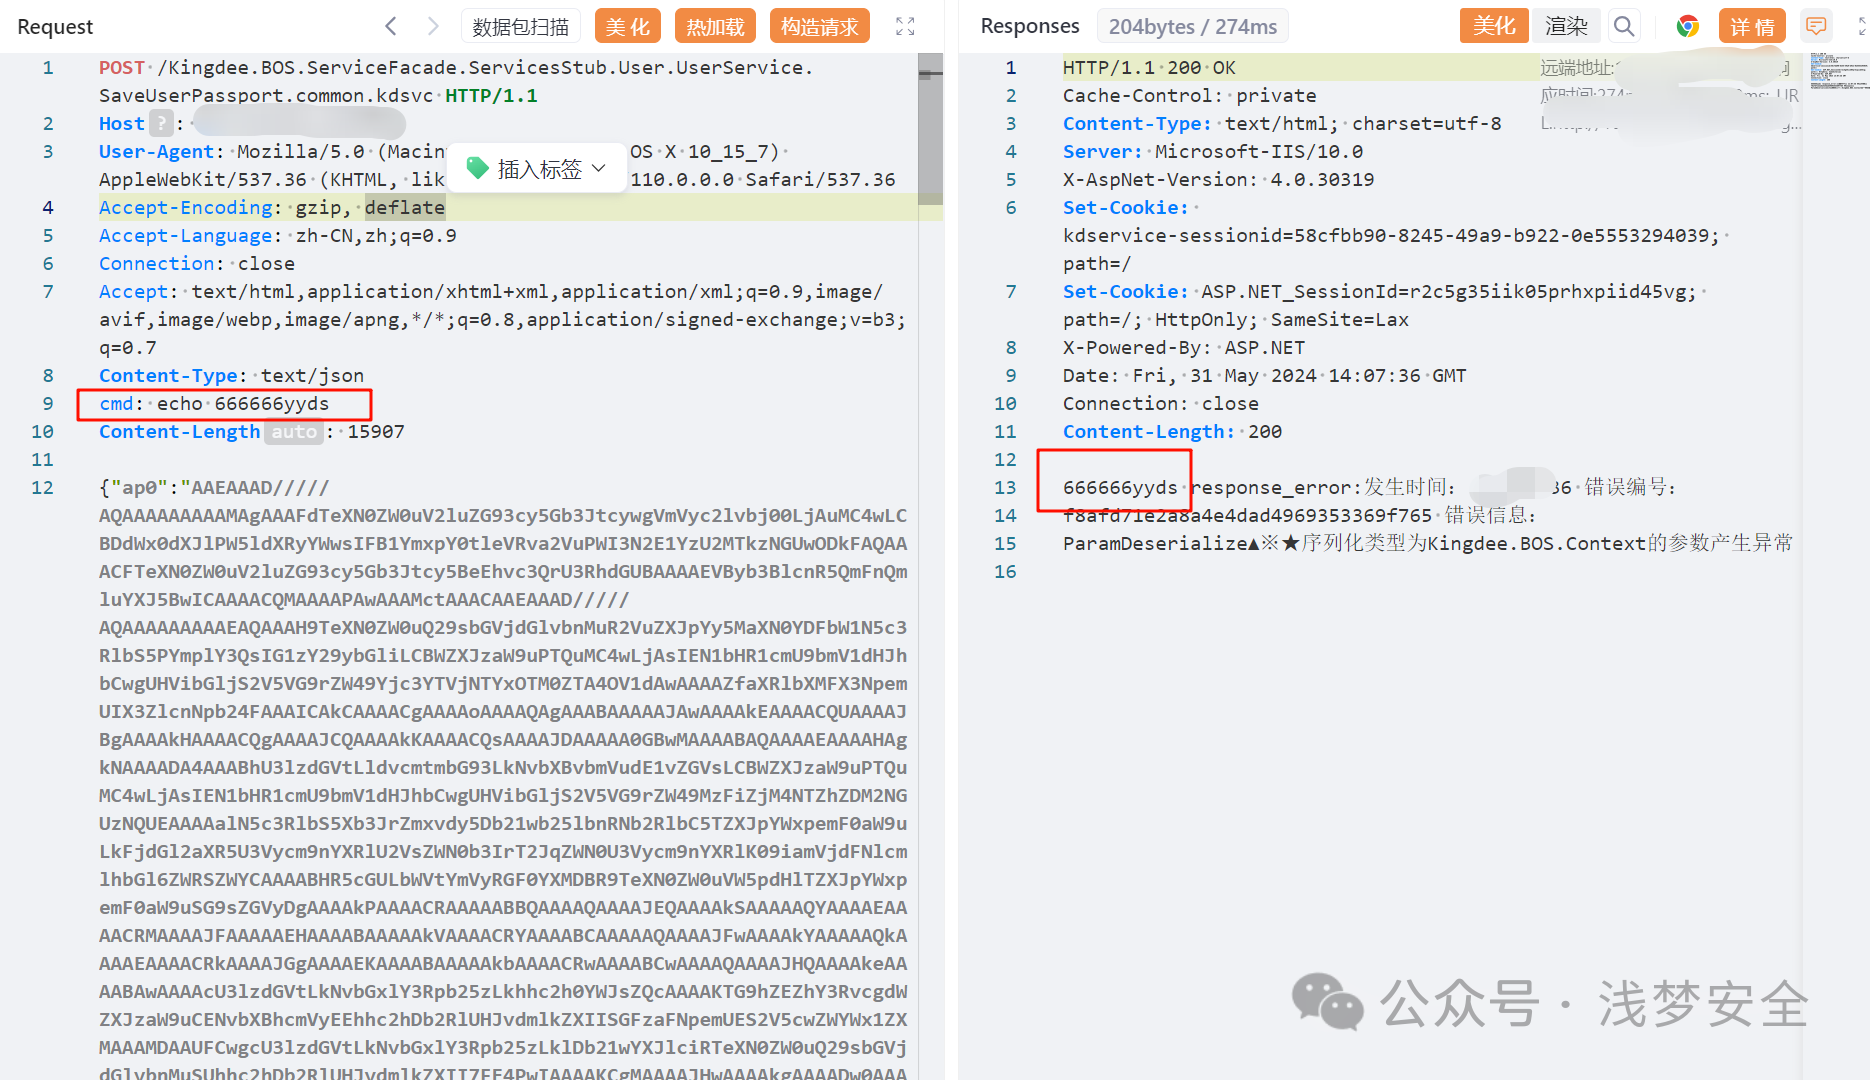Open response in Chrome browser icon
Image resolution: width=1870 pixels, height=1080 pixels.
coord(1688,26)
